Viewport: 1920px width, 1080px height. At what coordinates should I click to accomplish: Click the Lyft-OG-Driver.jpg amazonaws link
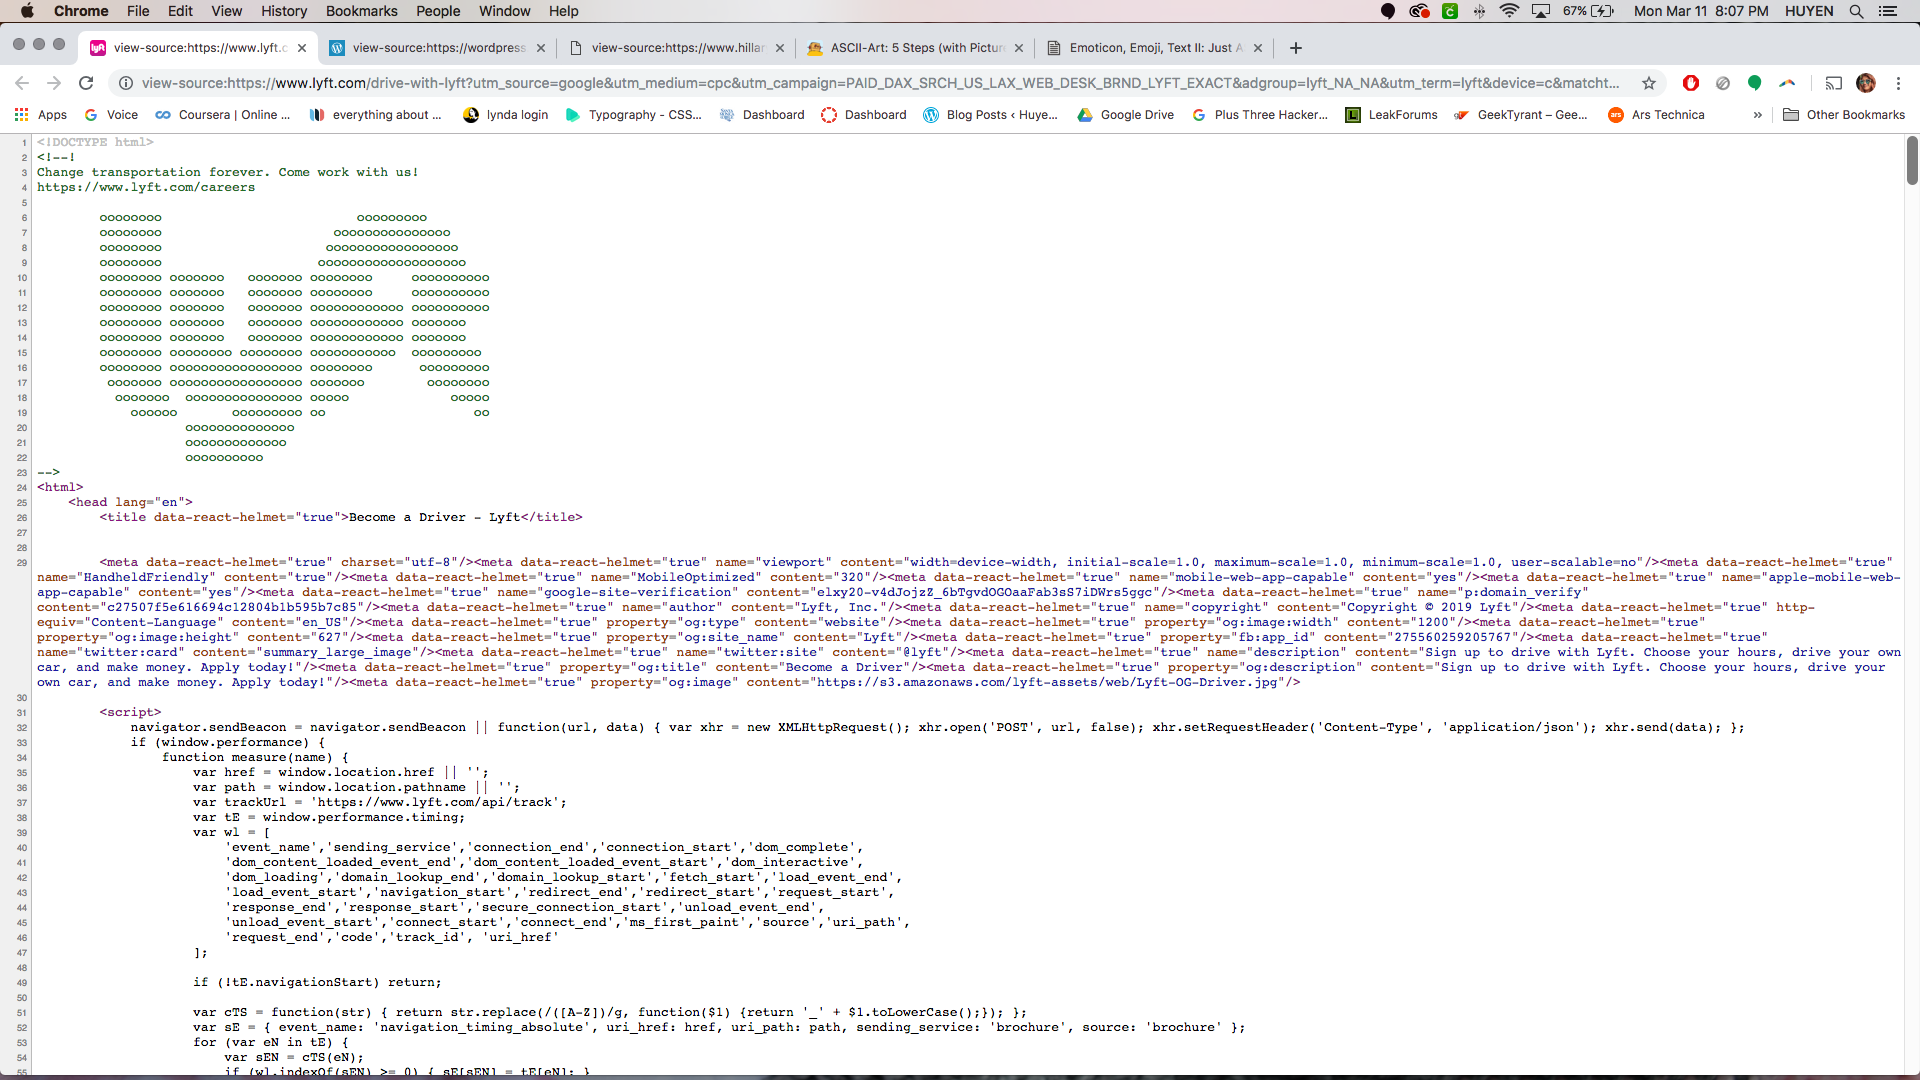tap(1046, 683)
